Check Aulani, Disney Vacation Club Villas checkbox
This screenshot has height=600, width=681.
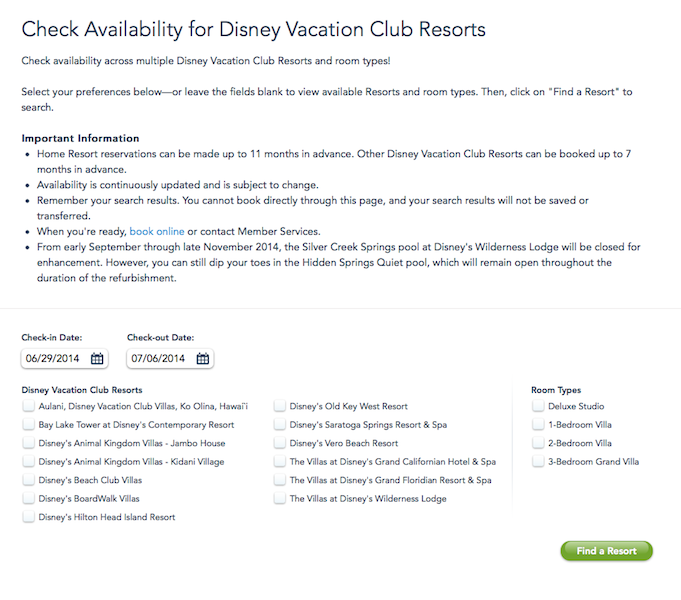tap(29, 406)
